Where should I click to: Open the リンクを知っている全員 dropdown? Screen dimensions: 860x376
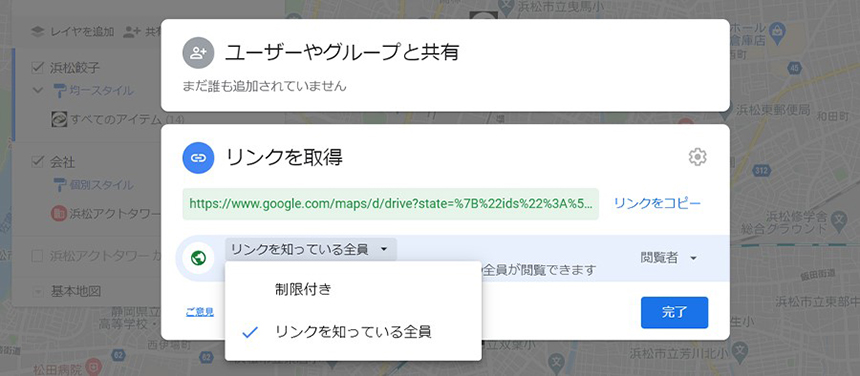[310, 250]
